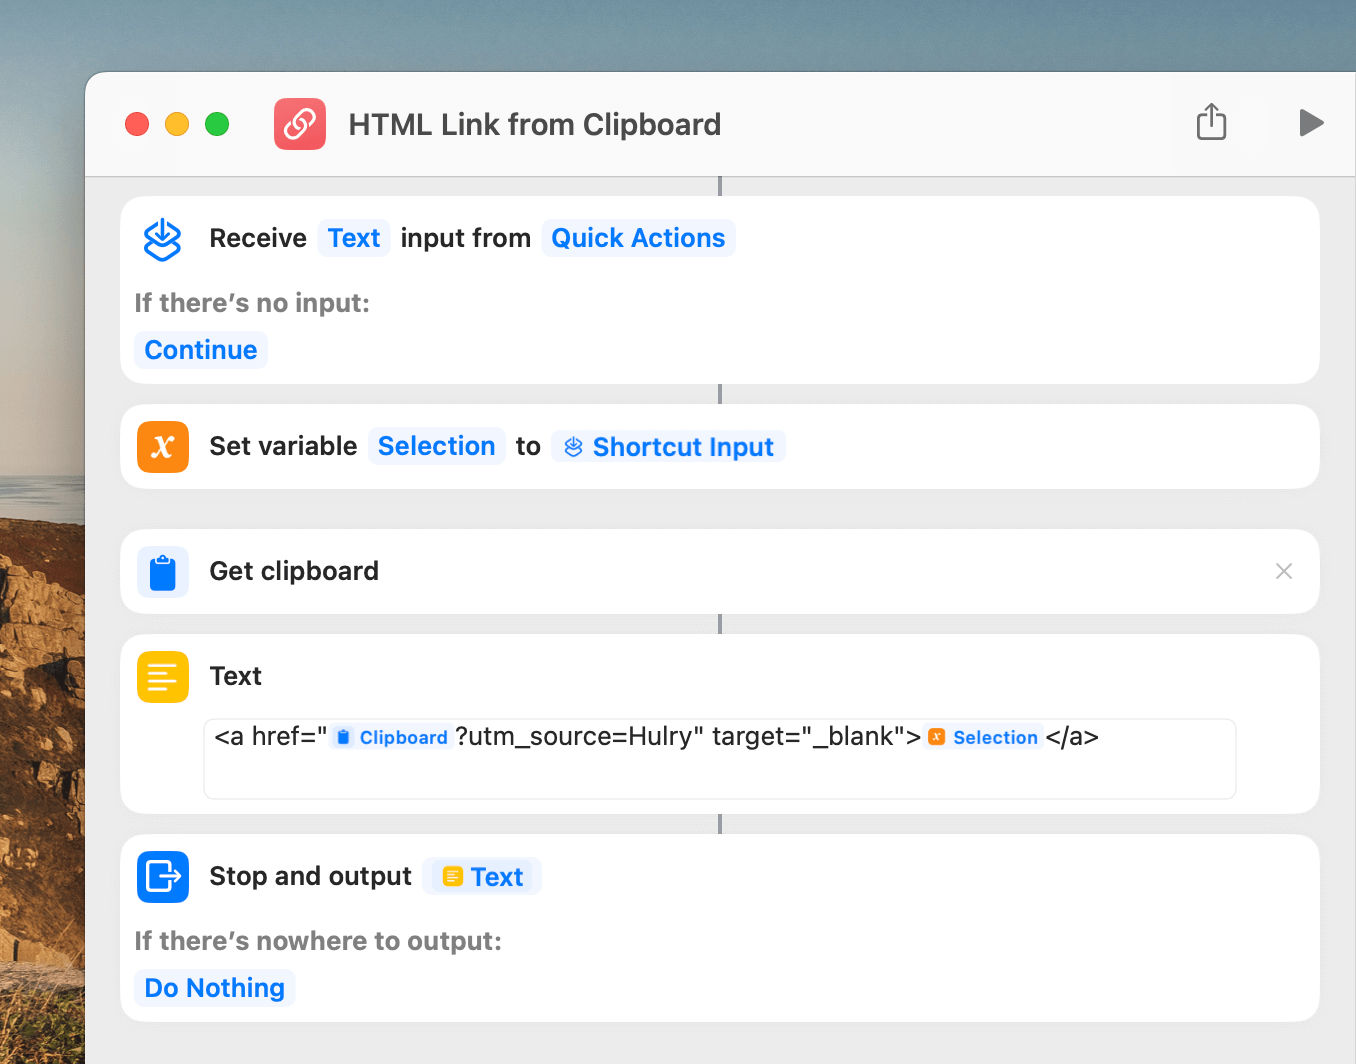The width and height of the screenshot is (1356, 1064).
Task: Open the Quick Actions source selector
Action: point(638,239)
